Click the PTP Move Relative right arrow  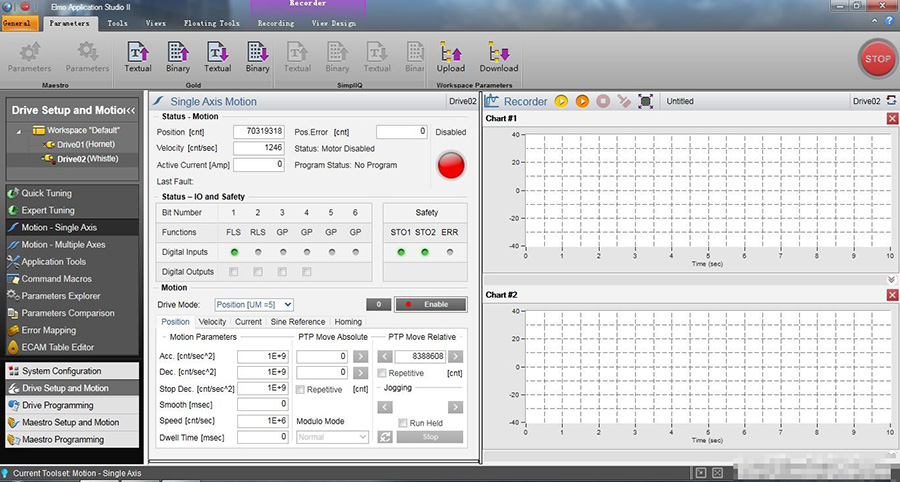(455, 356)
